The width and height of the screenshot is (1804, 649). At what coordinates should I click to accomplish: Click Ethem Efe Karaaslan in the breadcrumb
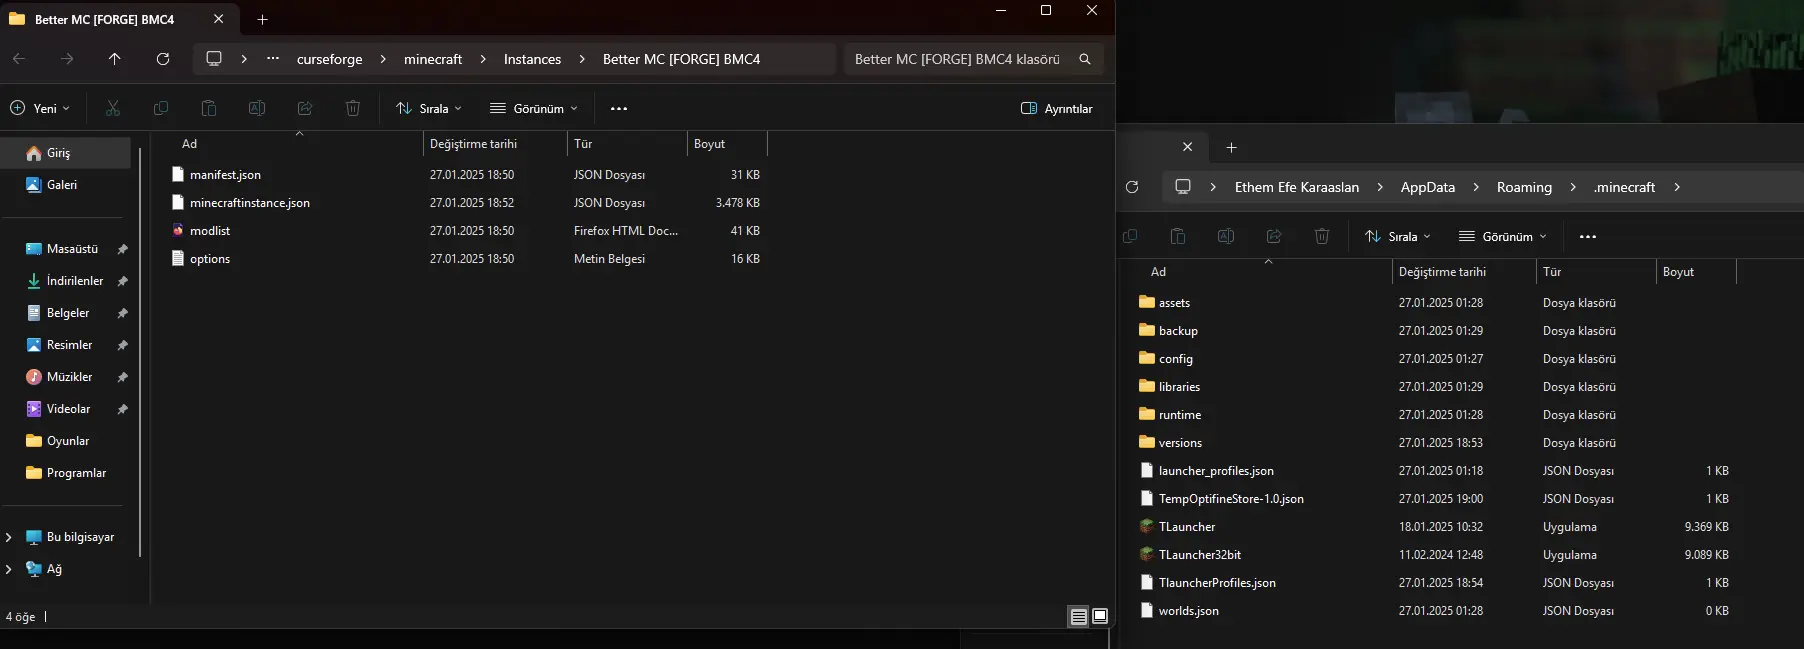click(x=1297, y=187)
